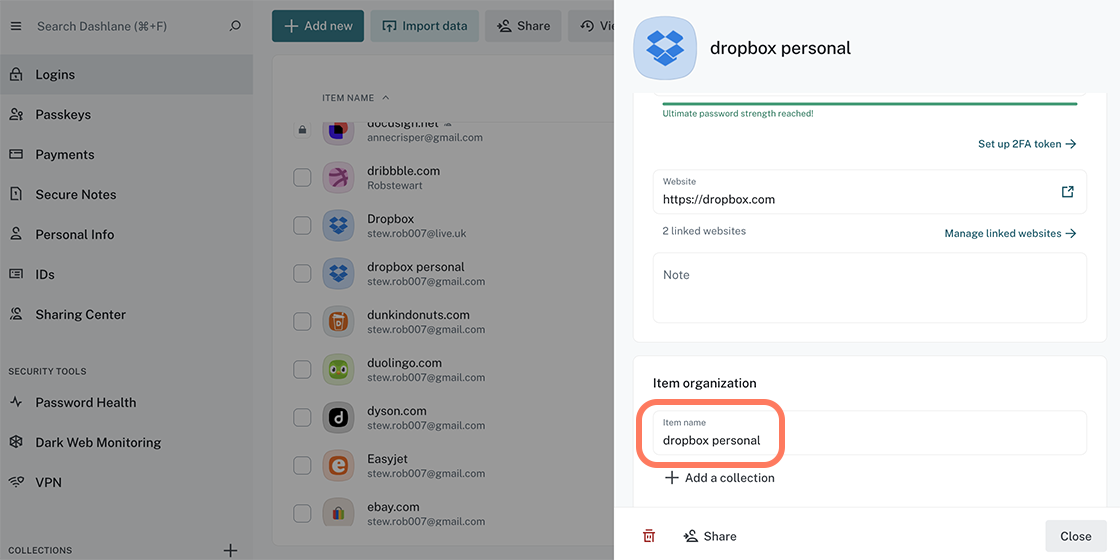This screenshot has height=560, width=1120.
Task: Open Passkeys in the sidebar
Action: point(63,114)
